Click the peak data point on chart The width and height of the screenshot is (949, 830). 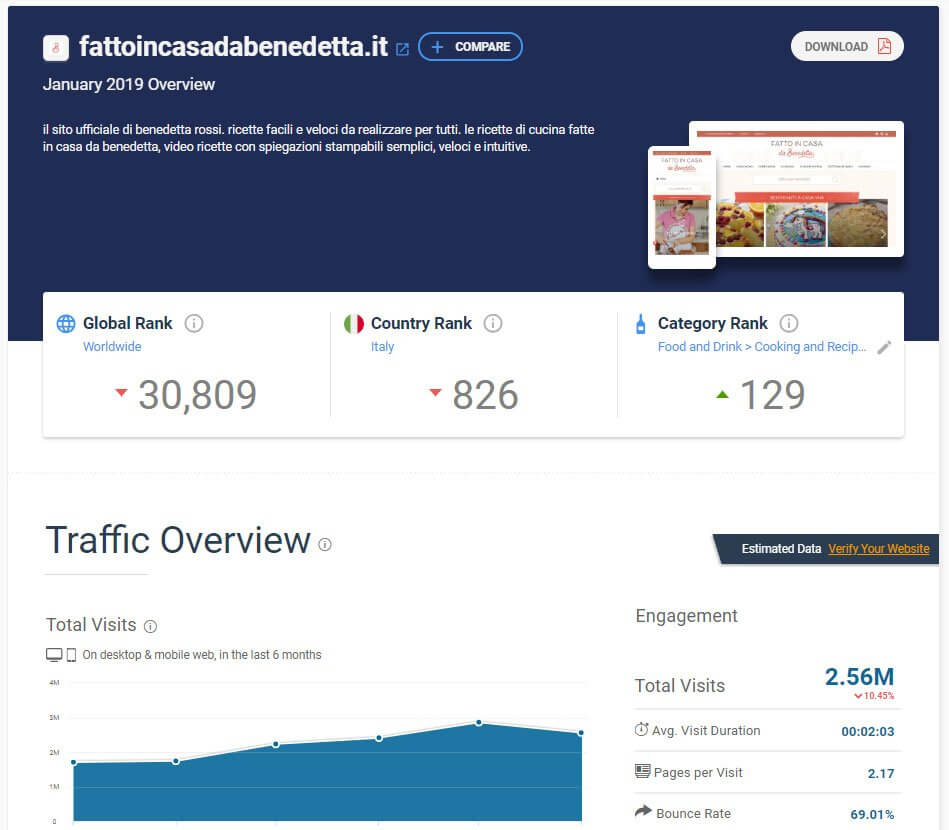point(479,722)
